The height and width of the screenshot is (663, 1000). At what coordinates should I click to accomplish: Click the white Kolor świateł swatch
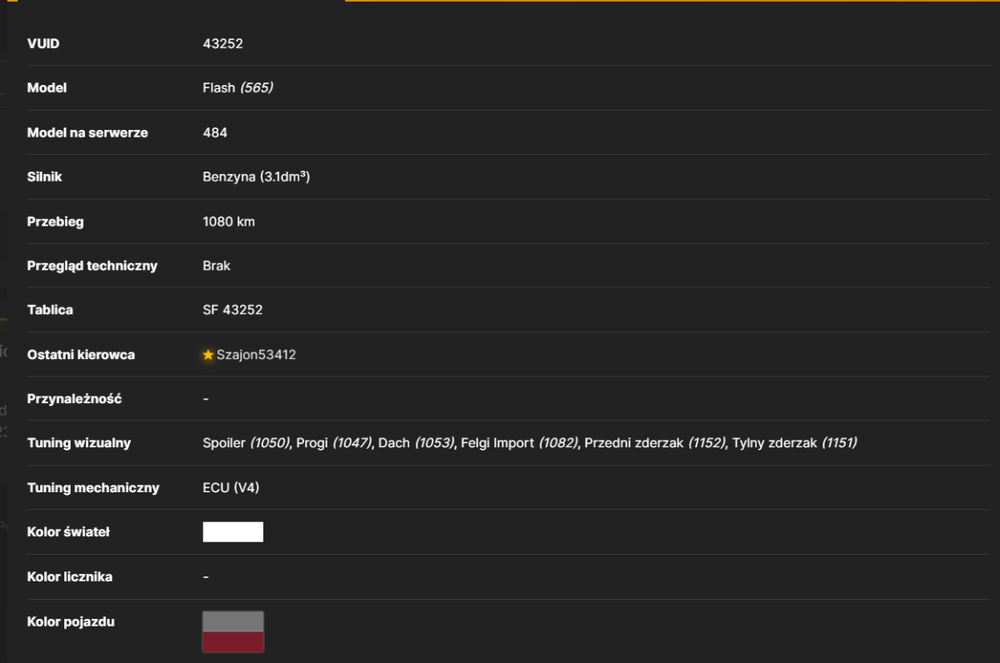point(233,532)
